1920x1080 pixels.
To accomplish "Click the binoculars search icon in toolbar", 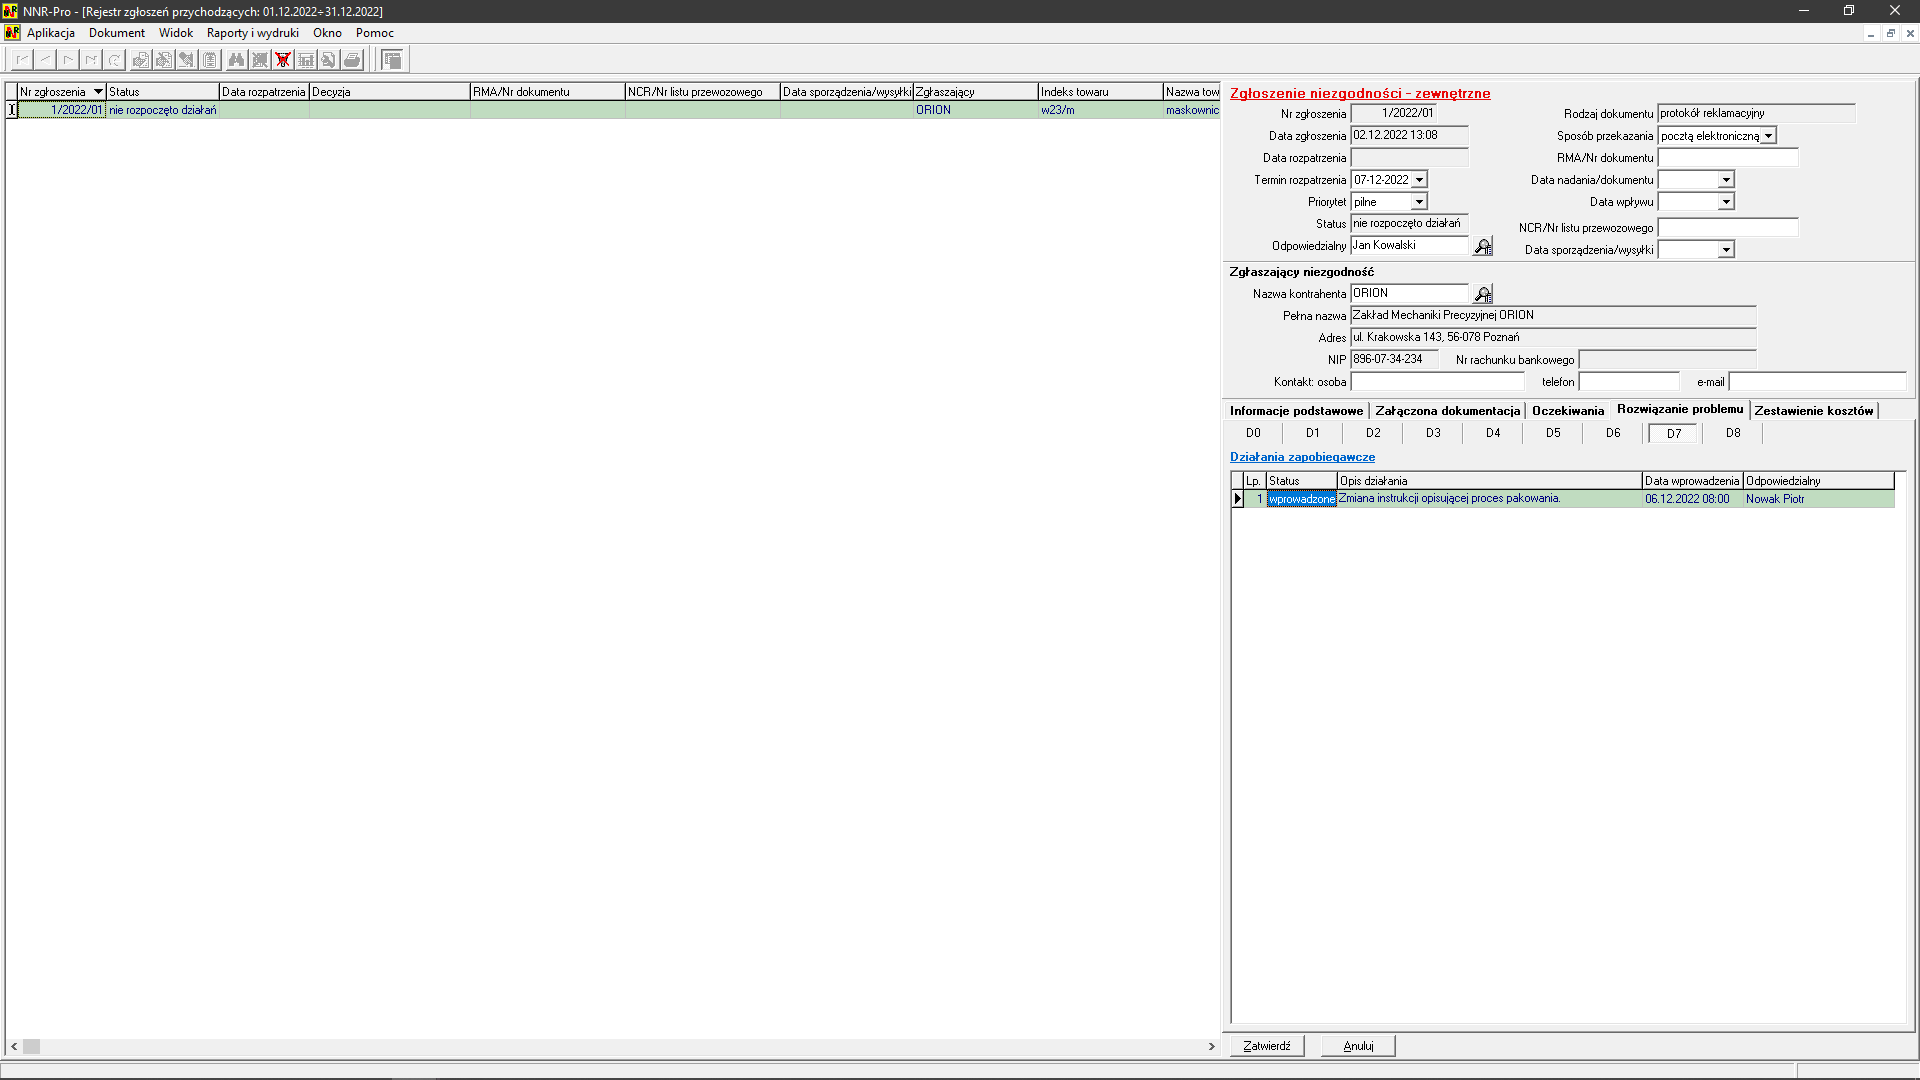I will 236,60.
